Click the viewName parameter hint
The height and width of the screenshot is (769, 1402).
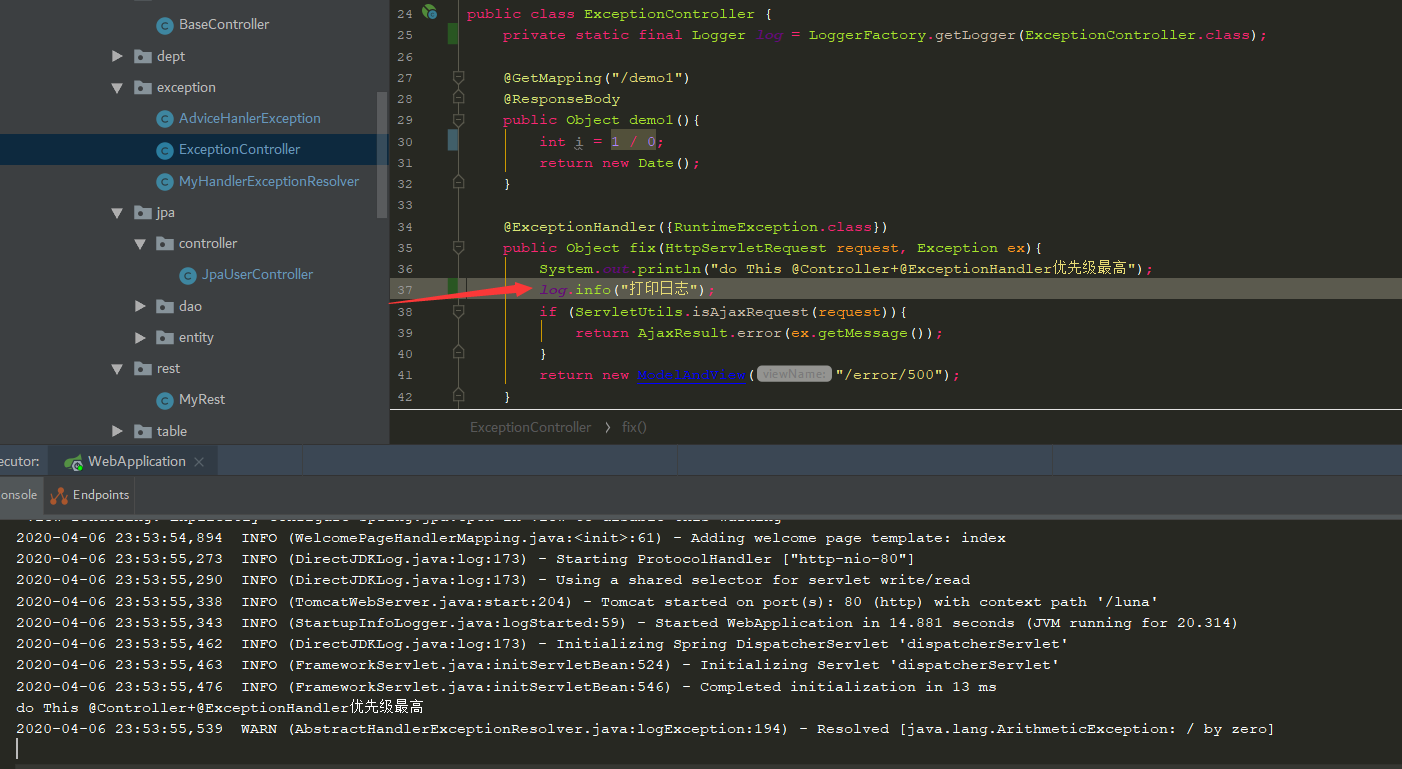[794, 375]
